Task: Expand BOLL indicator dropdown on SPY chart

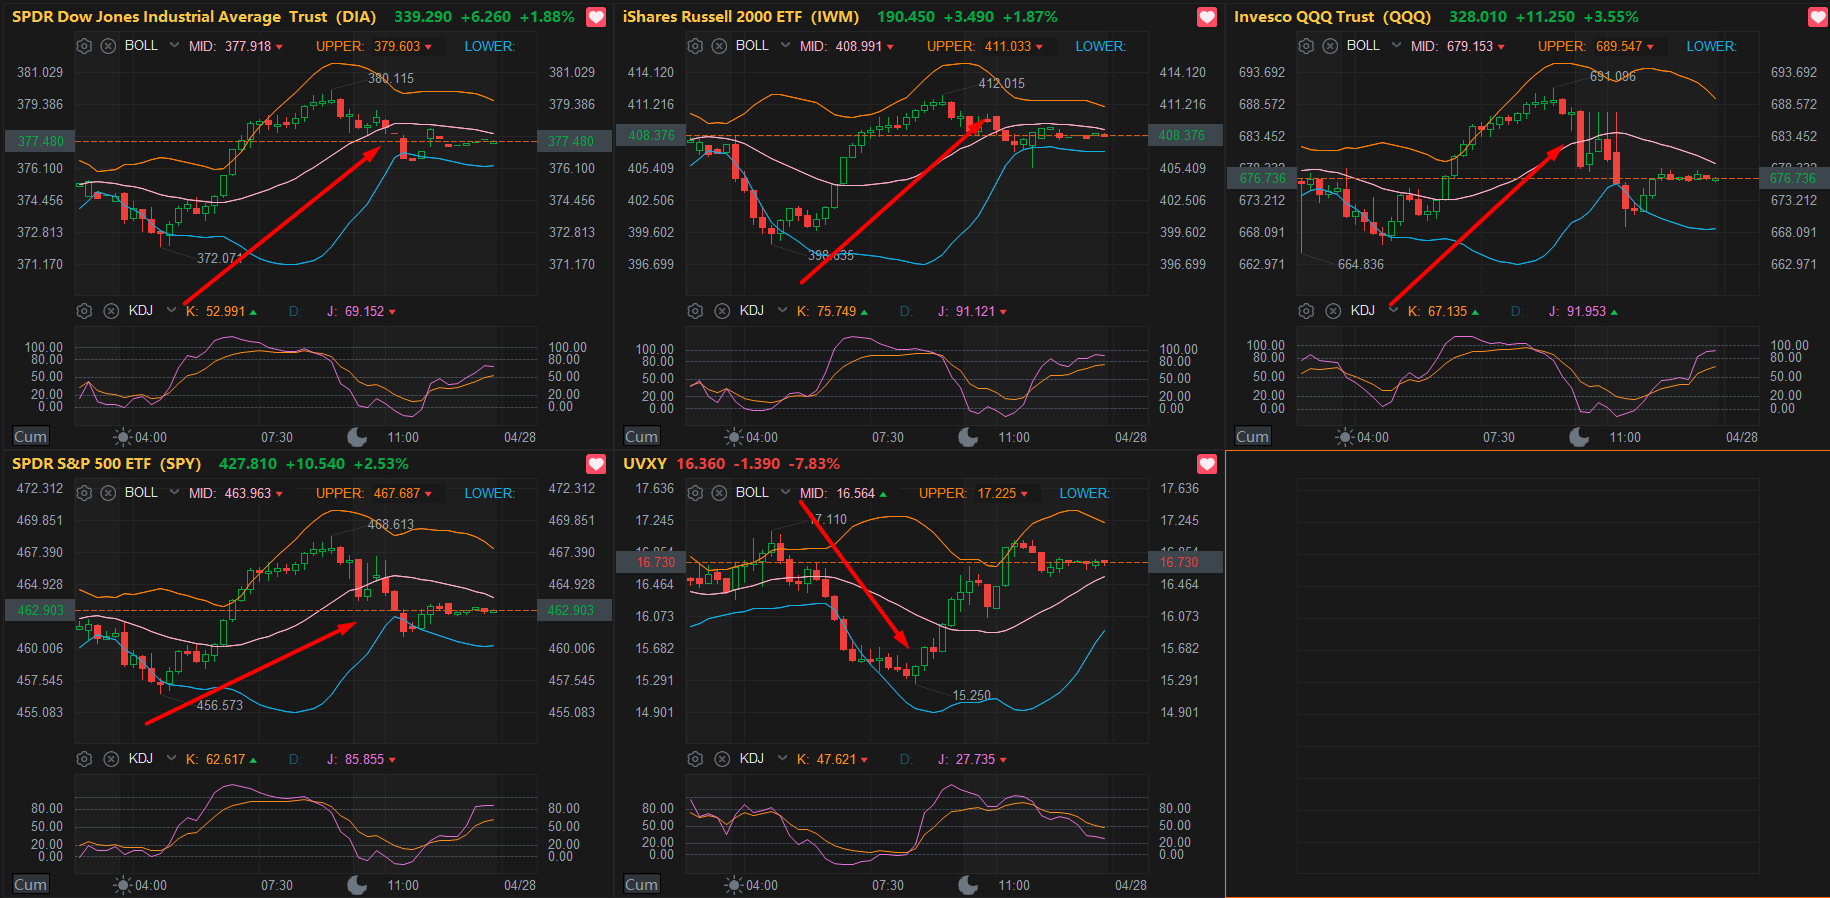Action: coord(174,493)
